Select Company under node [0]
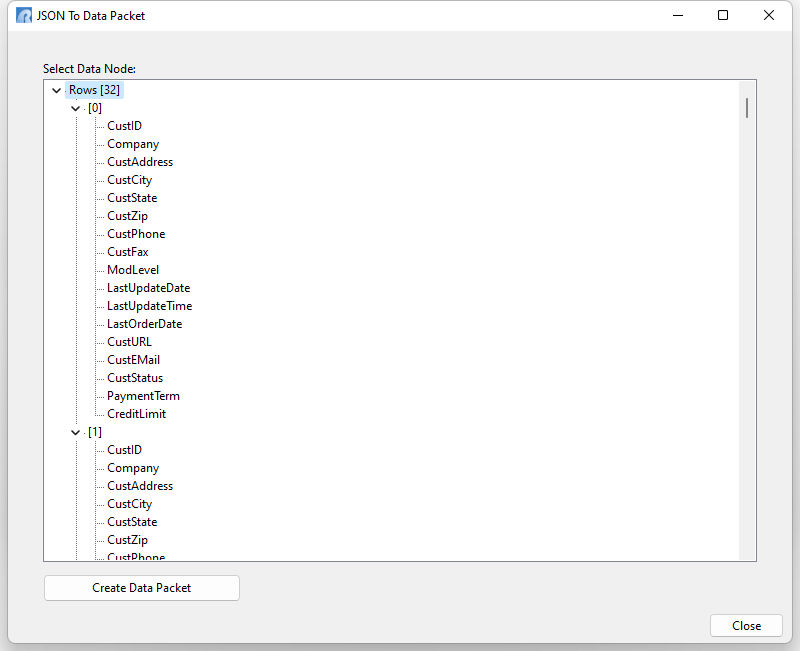800x651 pixels. pyautogui.click(x=133, y=144)
